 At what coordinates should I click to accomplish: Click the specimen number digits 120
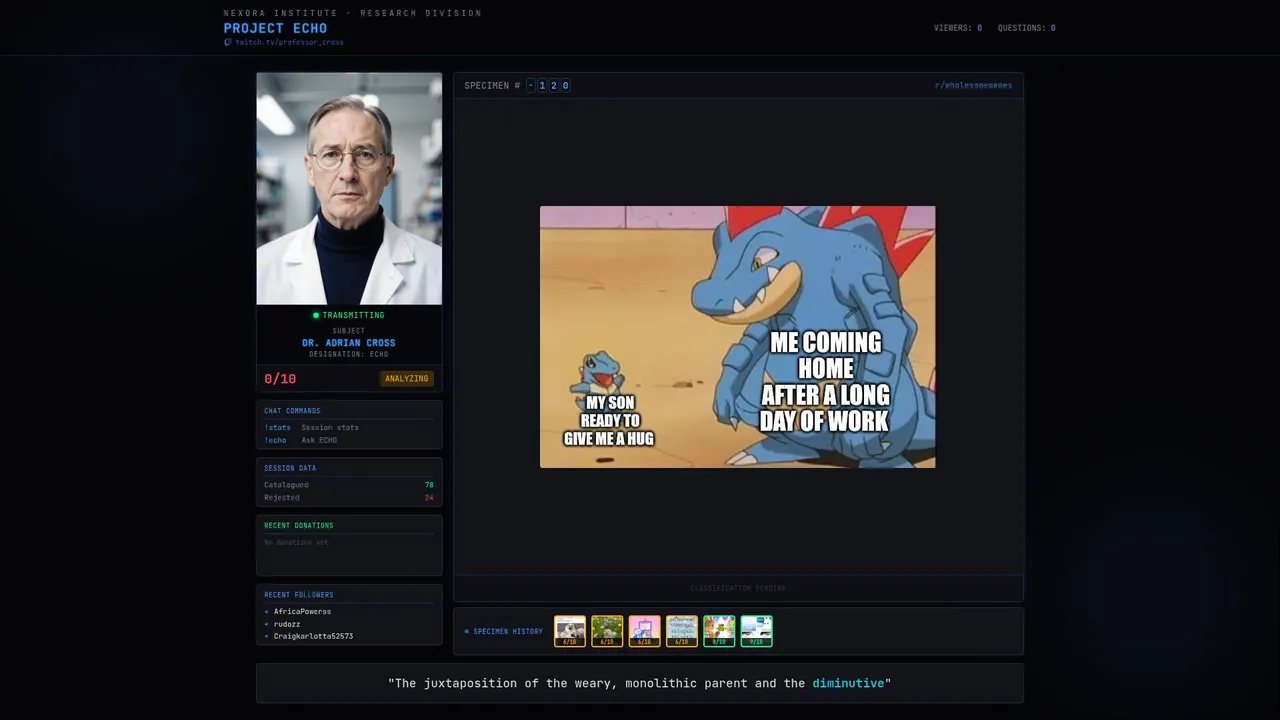tap(553, 86)
